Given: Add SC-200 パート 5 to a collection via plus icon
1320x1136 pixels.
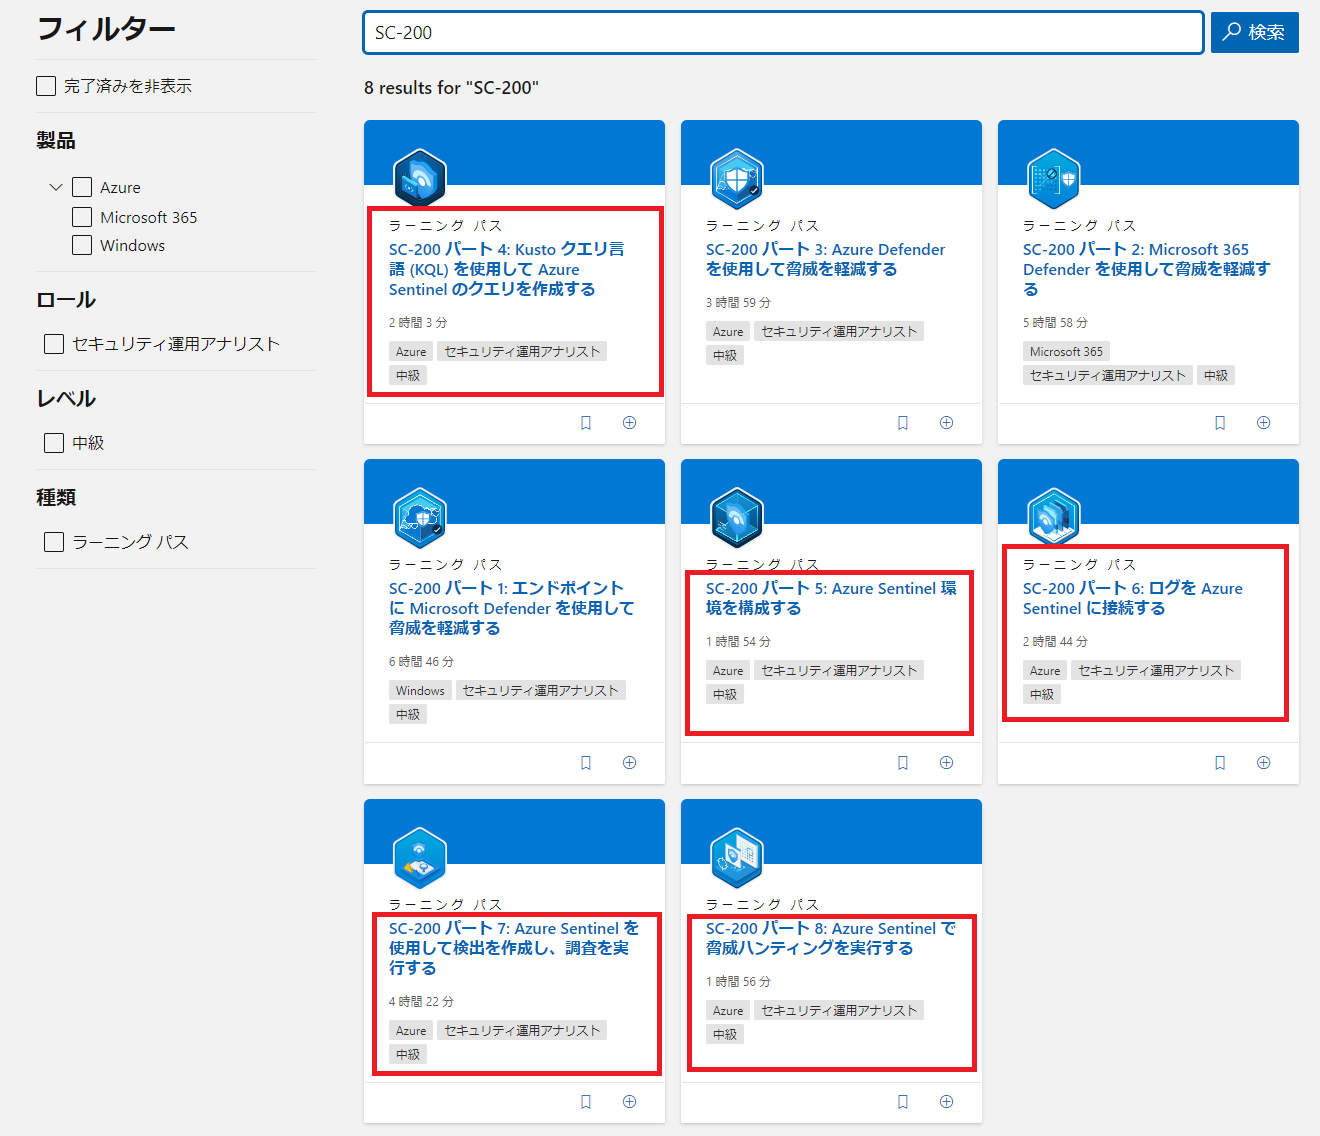Looking at the screenshot, I should point(945,762).
